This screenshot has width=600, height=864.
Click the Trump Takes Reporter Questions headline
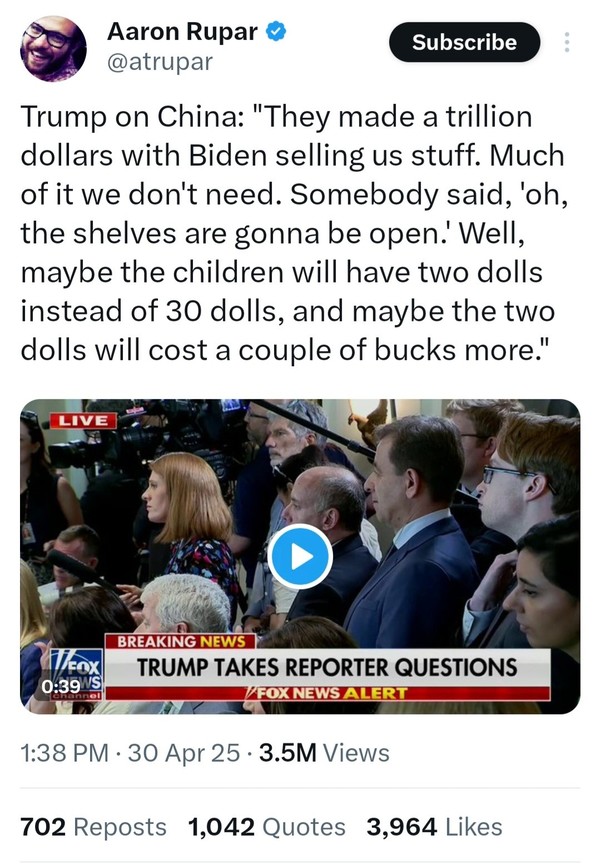pyautogui.click(x=327, y=667)
